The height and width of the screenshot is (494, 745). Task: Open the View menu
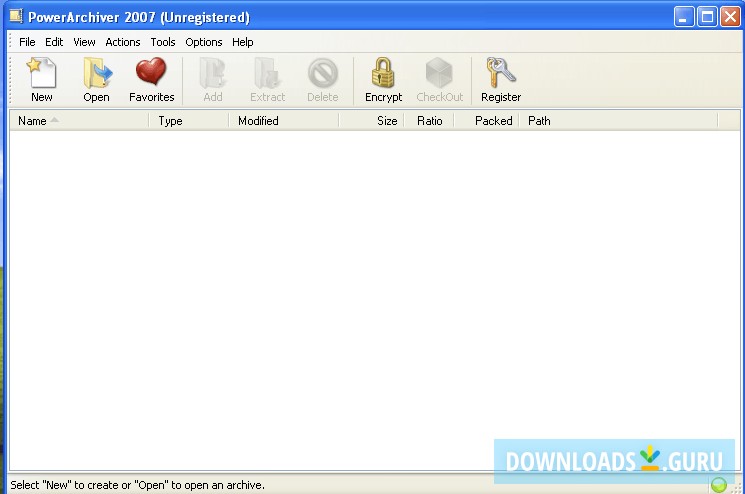[84, 42]
